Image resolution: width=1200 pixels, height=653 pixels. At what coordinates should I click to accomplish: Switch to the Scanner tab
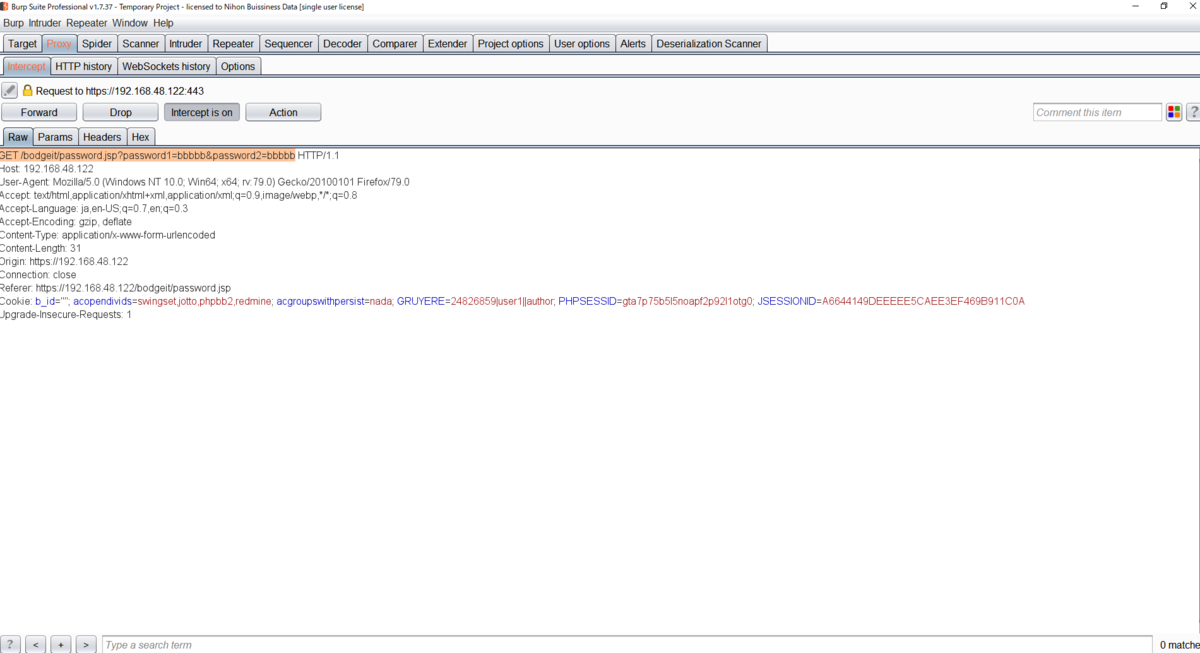coord(141,43)
